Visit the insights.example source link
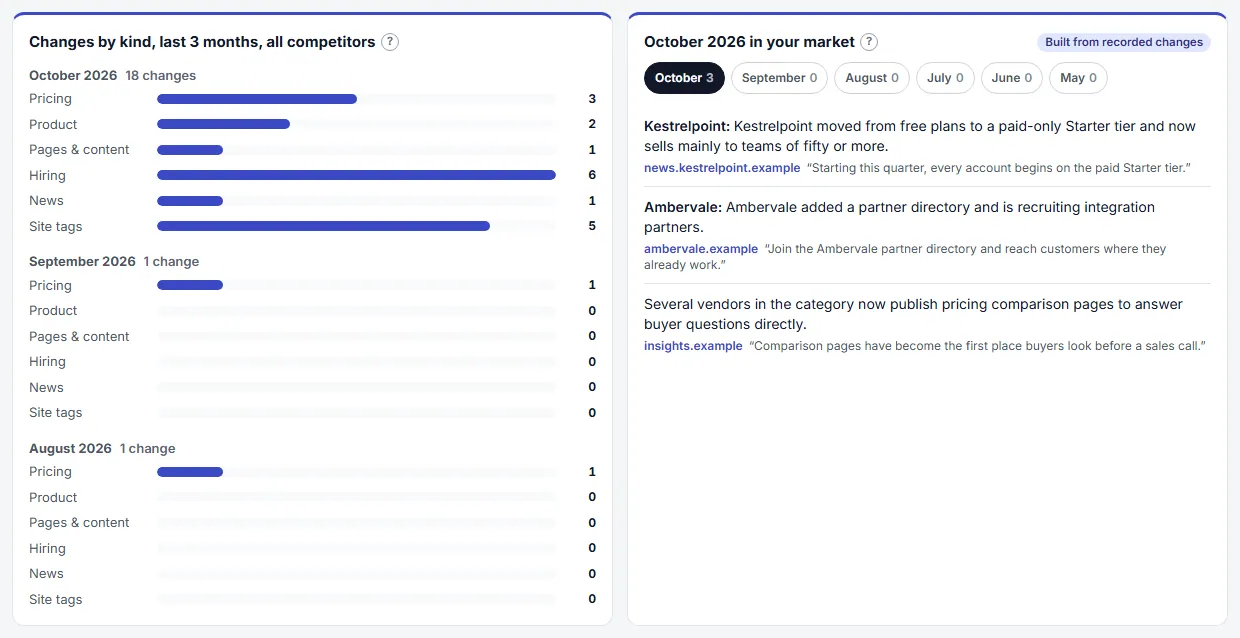The height and width of the screenshot is (638, 1240). click(693, 346)
